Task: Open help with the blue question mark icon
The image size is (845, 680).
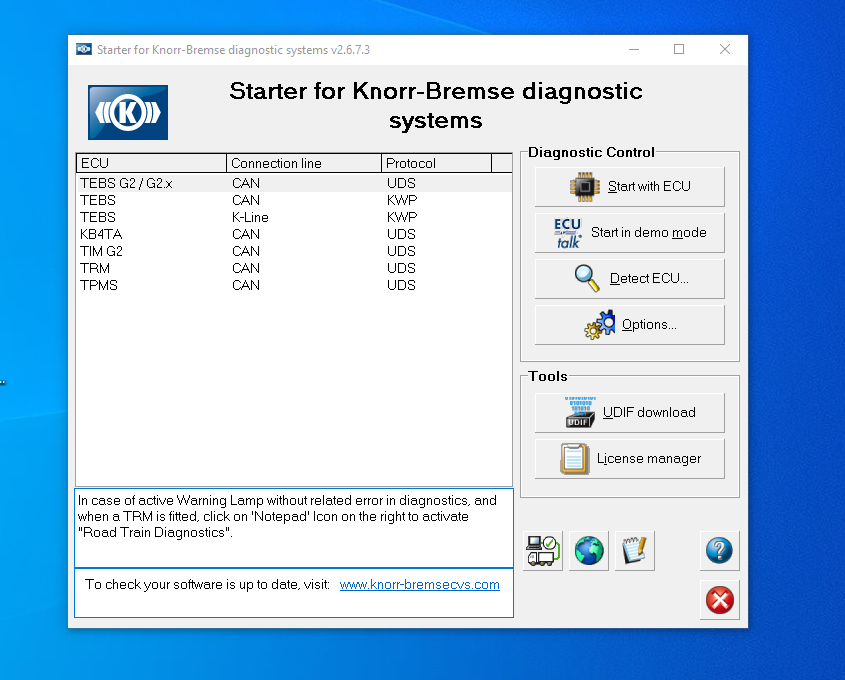Action: click(x=719, y=551)
